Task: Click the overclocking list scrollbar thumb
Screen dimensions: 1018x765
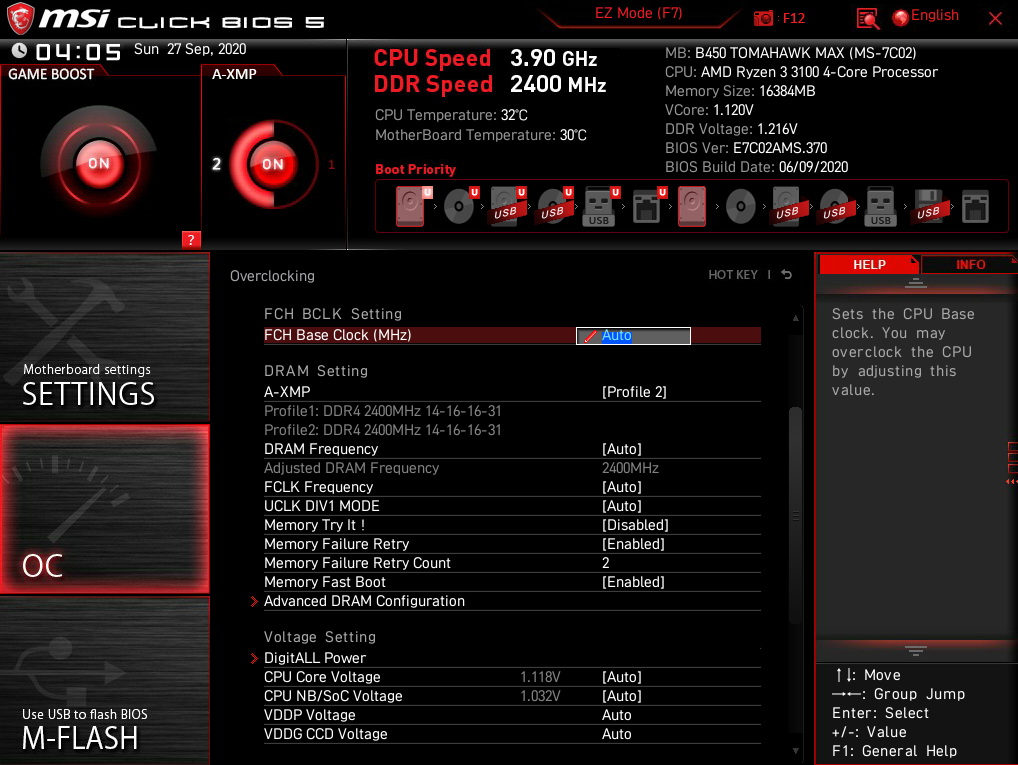Action: point(795,514)
